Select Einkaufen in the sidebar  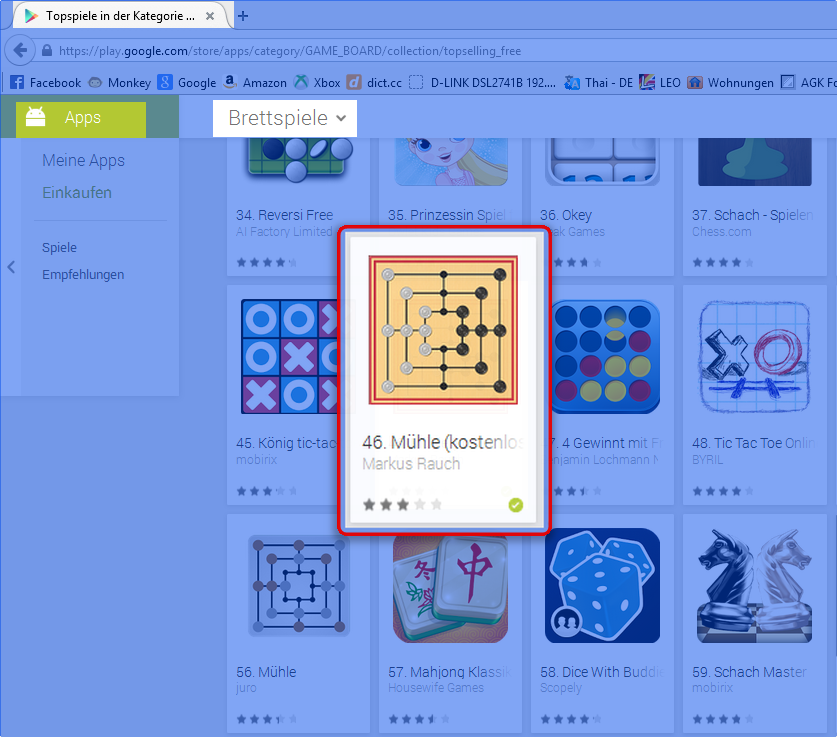(x=77, y=192)
